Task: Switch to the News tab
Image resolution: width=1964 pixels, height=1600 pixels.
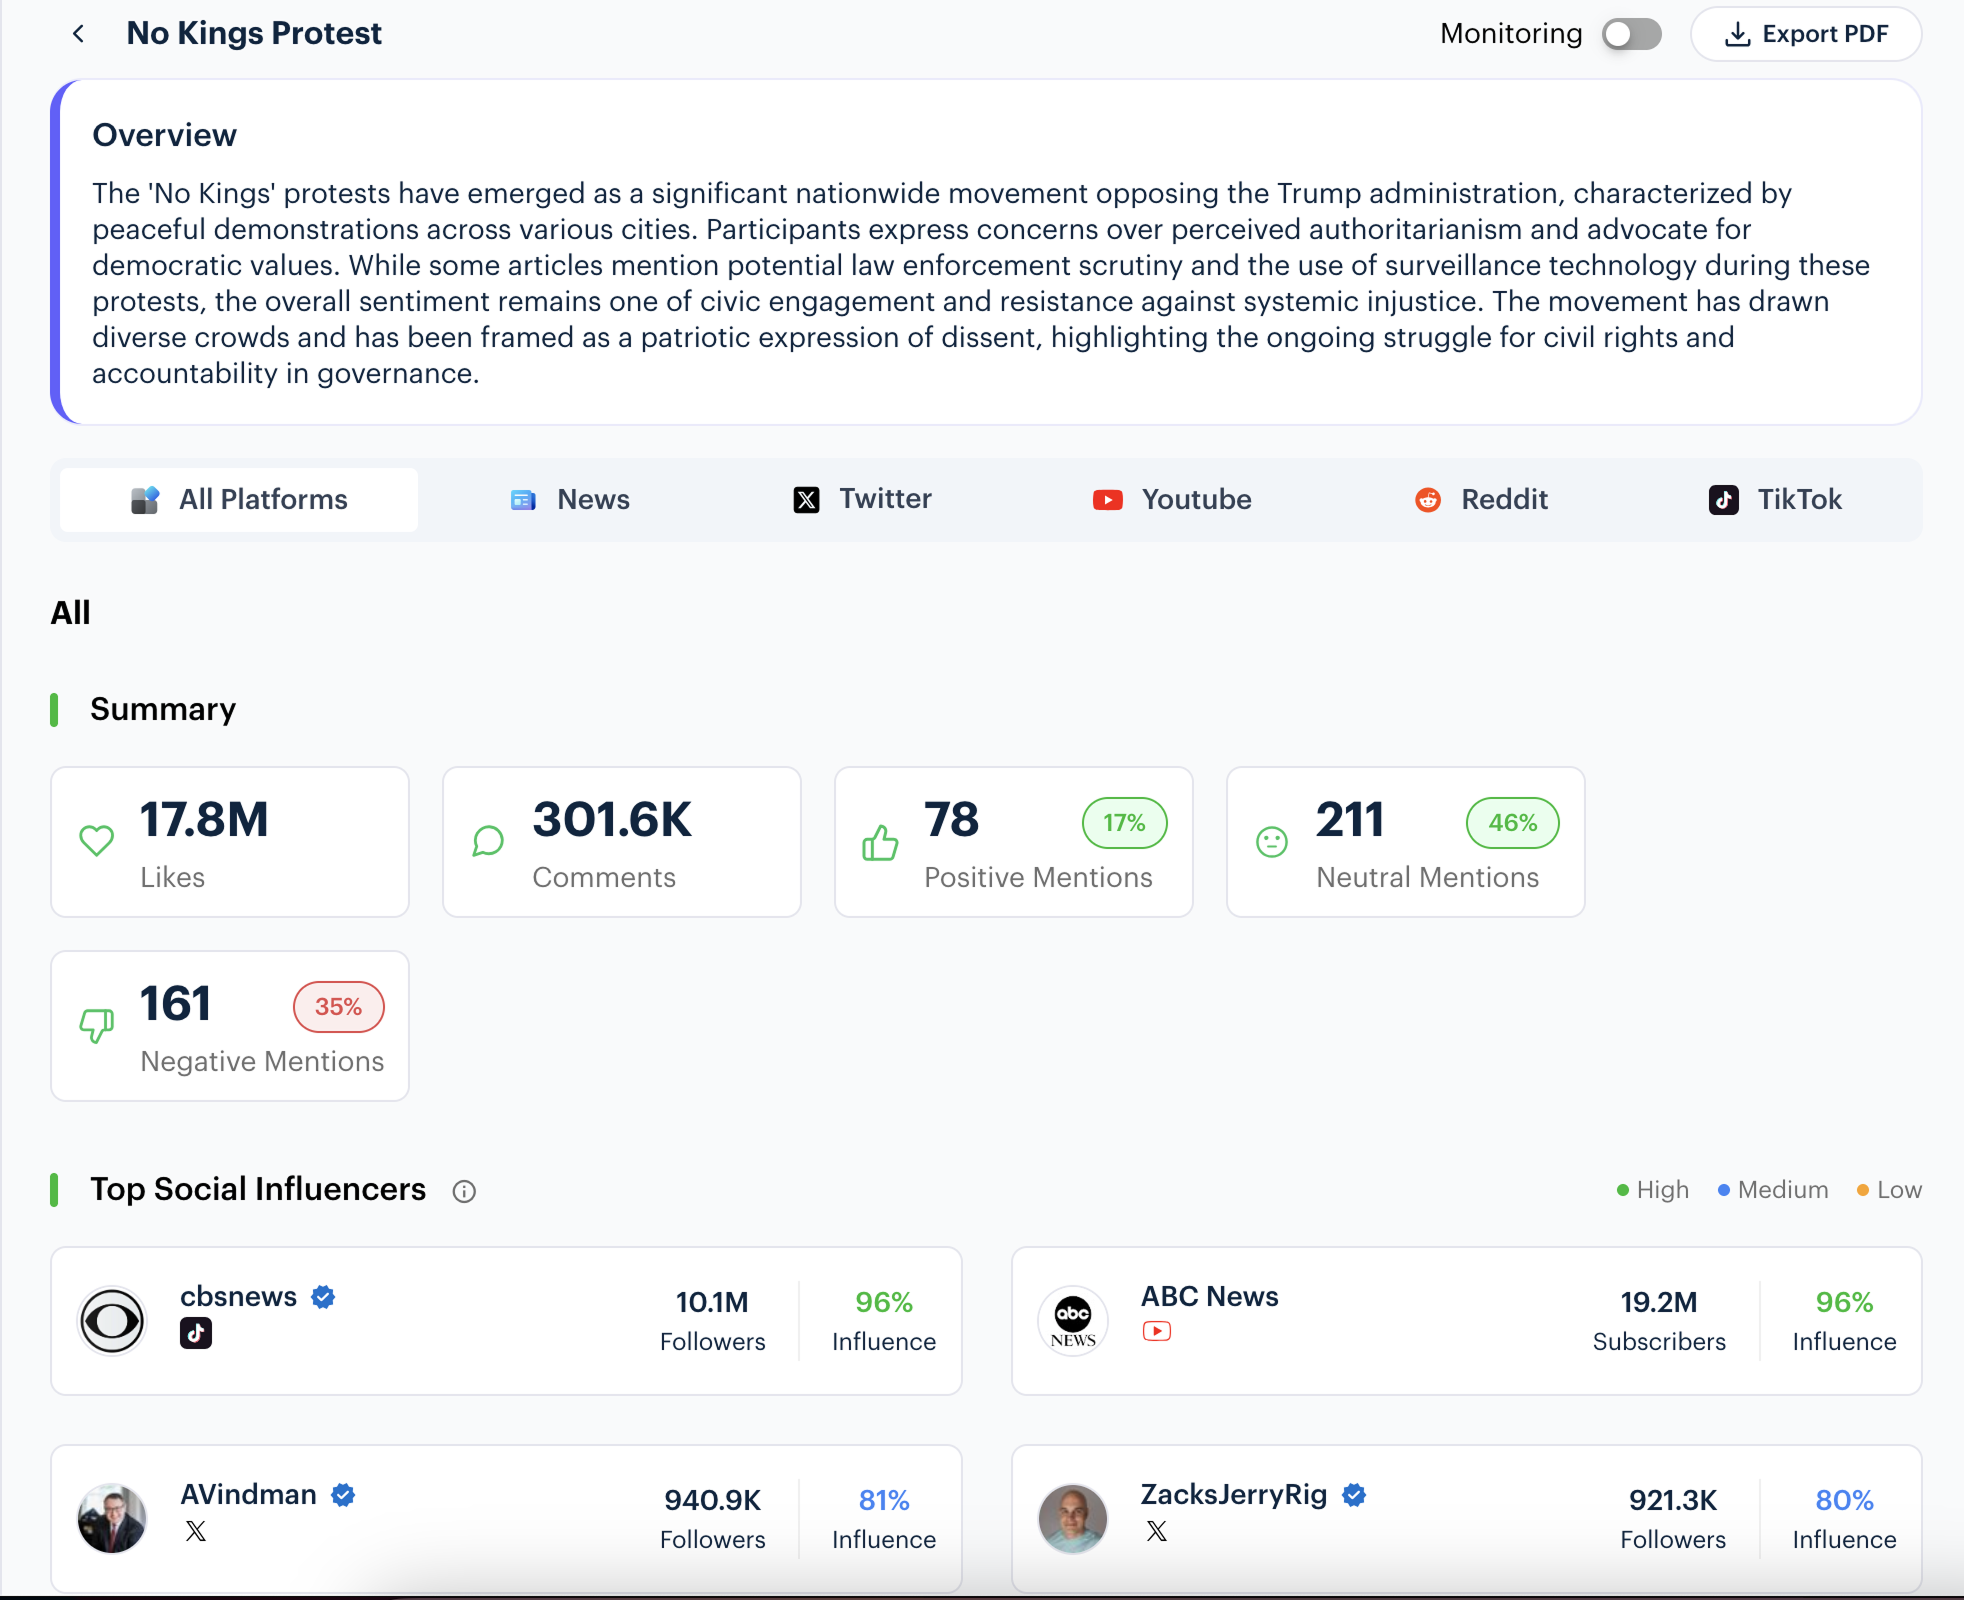Action: tap(570, 499)
